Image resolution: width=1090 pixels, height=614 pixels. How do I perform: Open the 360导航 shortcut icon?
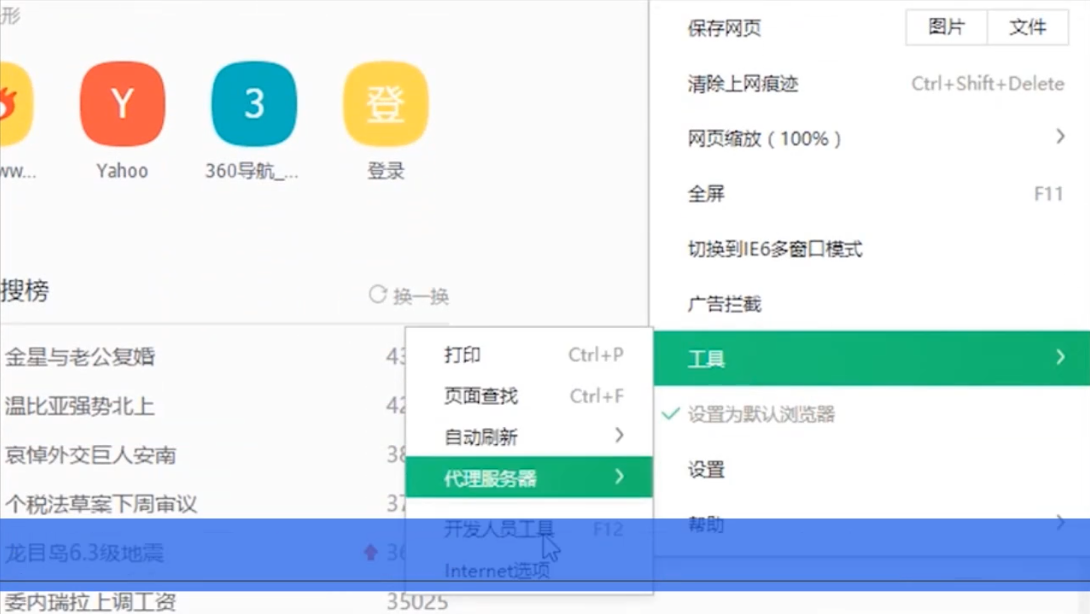[254, 104]
